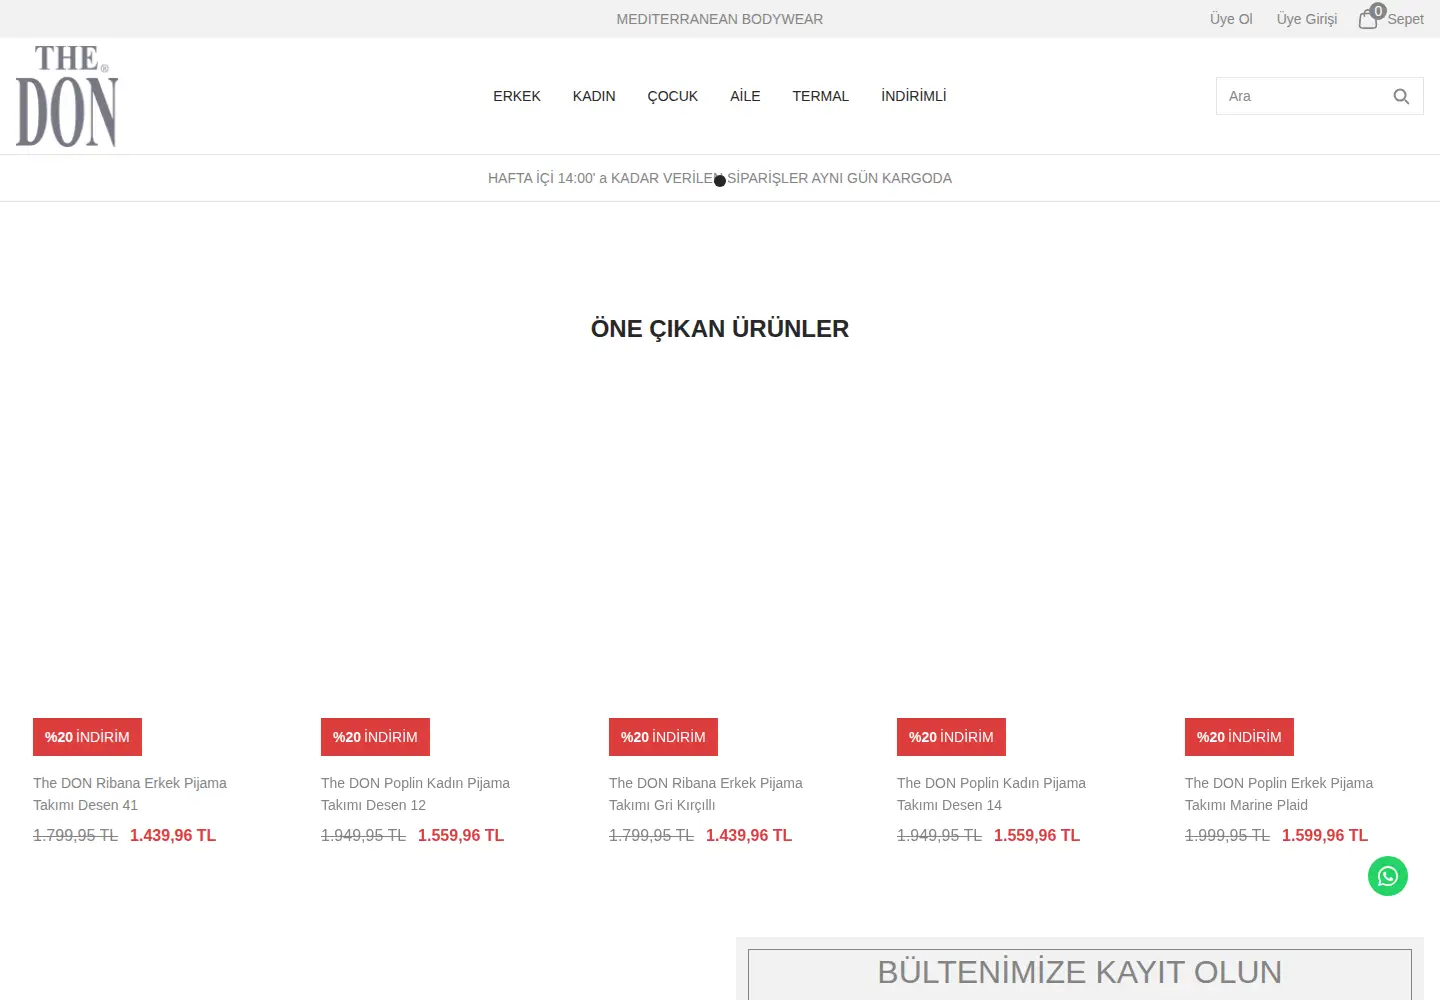Click the Üye Girişi link
Screen dimensions: 1440x1000
[1307, 19]
